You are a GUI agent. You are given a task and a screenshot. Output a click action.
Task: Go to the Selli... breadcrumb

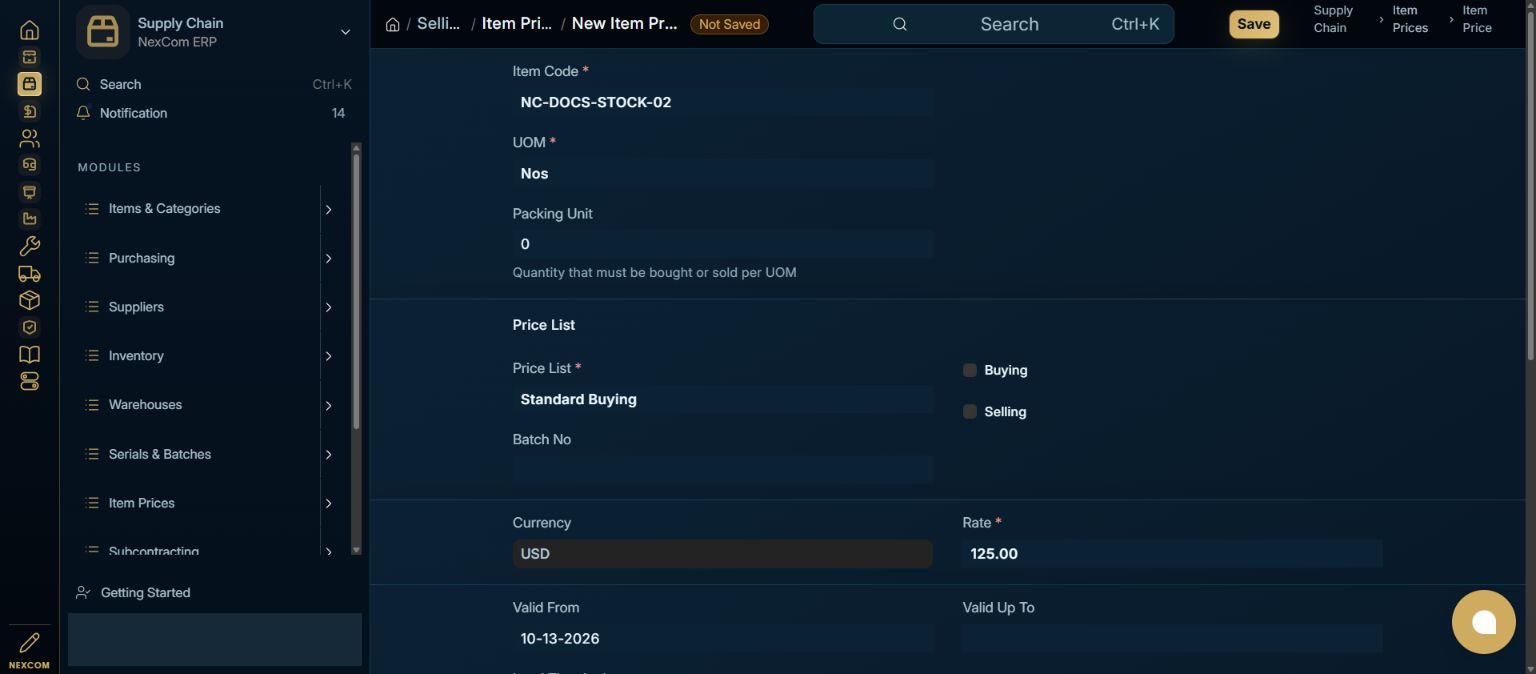click(x=439, y=23)
